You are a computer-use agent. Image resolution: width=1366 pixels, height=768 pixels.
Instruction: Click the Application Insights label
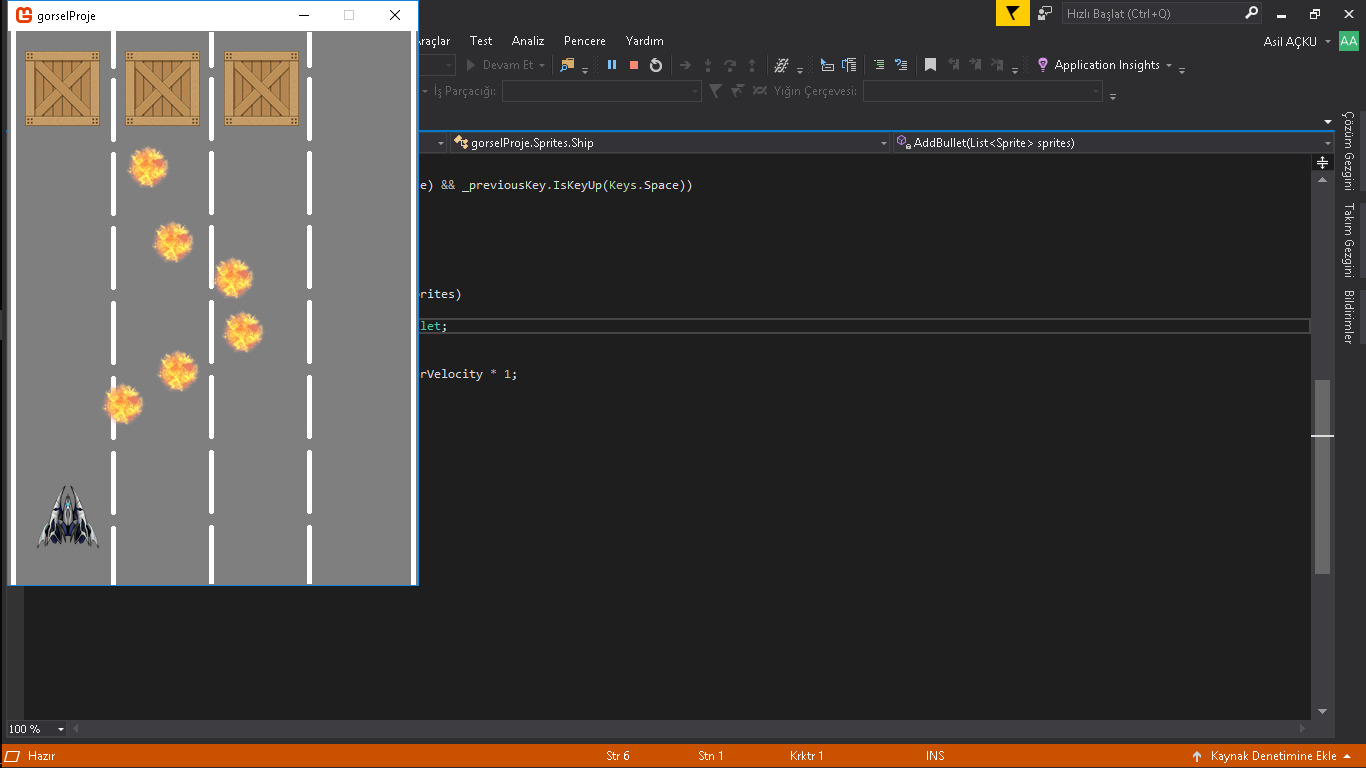pos(1107,65)
